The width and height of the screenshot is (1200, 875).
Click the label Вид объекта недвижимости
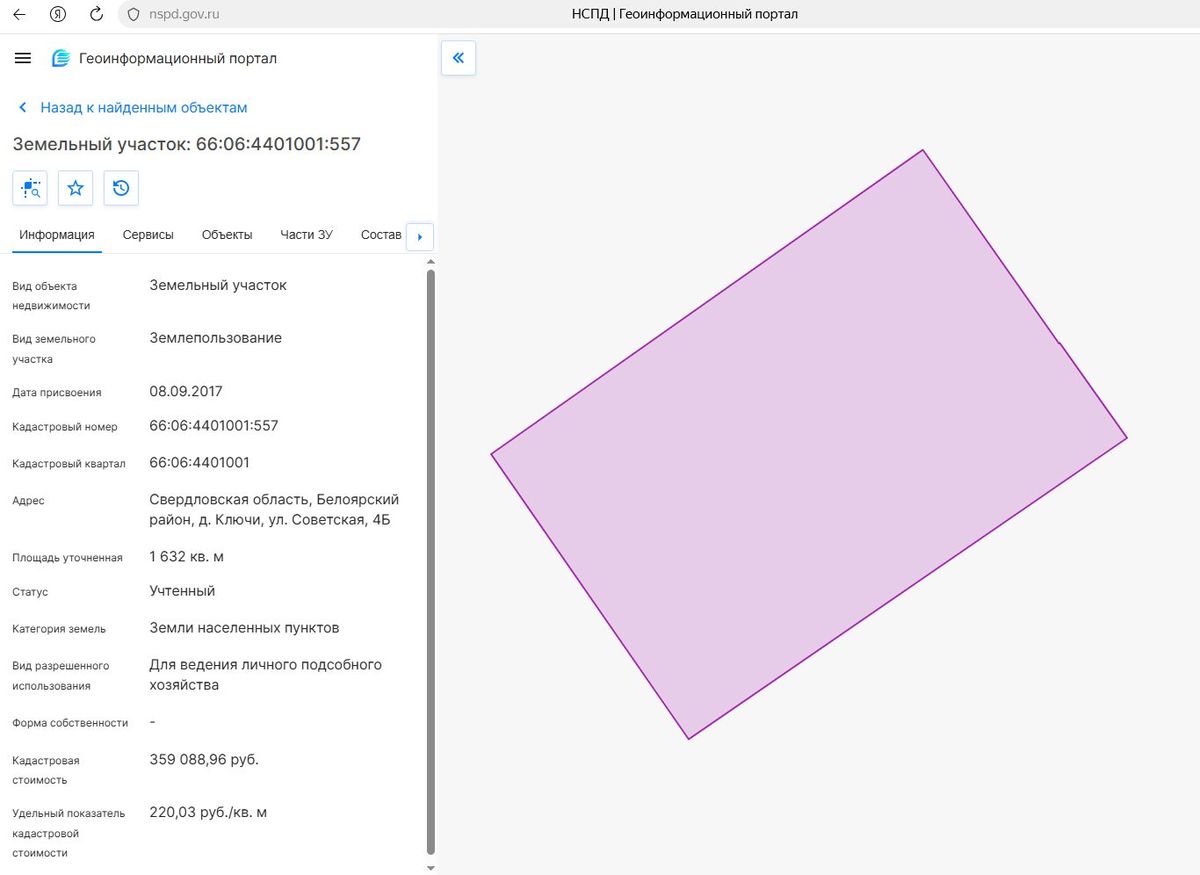click(x=51, y=296)
